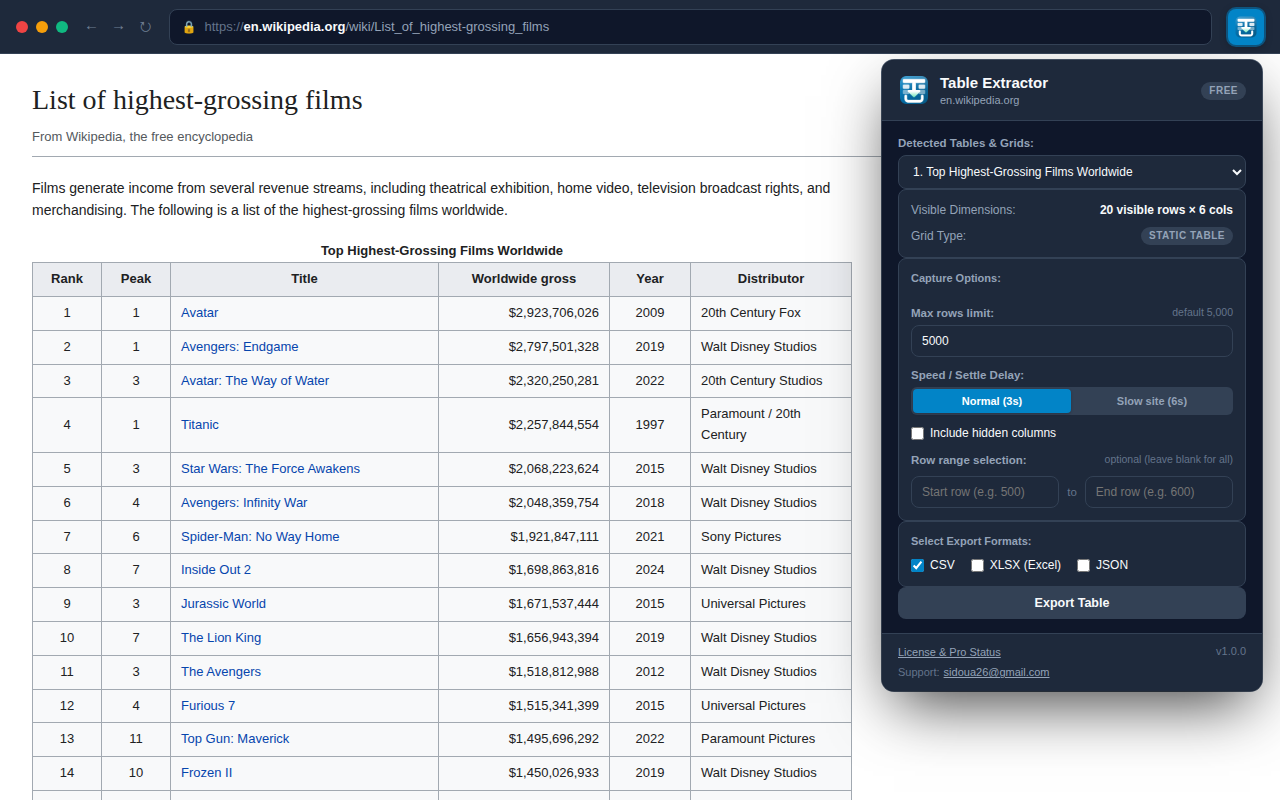Open the Avengers: Endgame link

coord(240,347)
